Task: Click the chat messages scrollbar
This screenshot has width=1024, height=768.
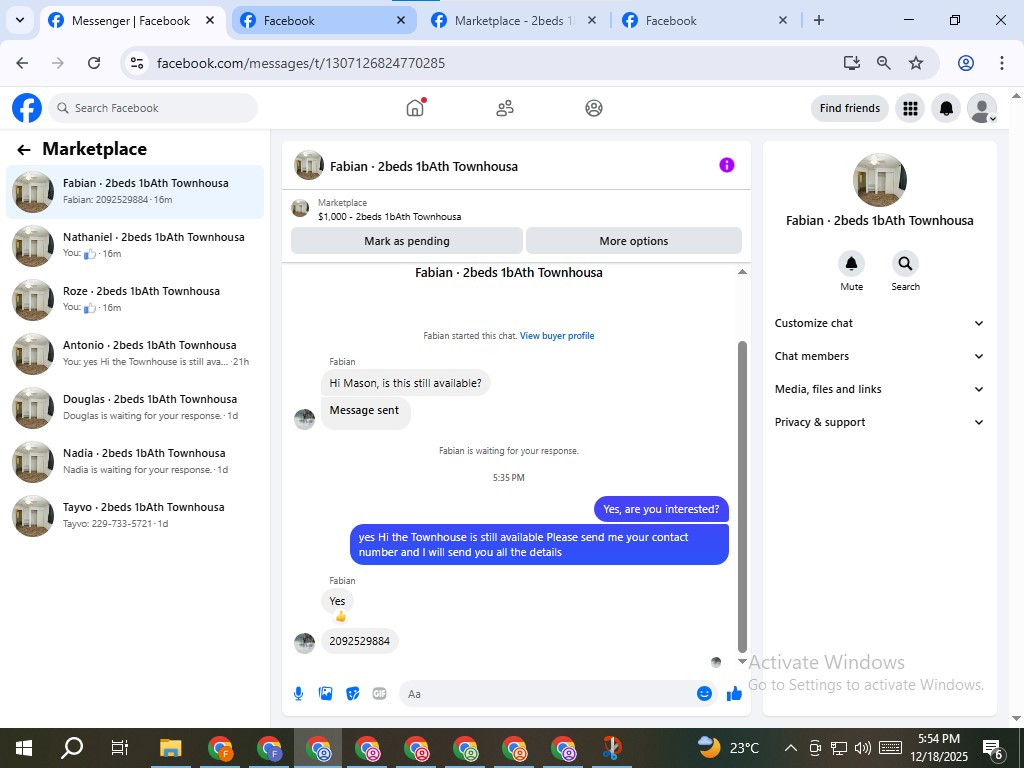Action: coord(742,496)
